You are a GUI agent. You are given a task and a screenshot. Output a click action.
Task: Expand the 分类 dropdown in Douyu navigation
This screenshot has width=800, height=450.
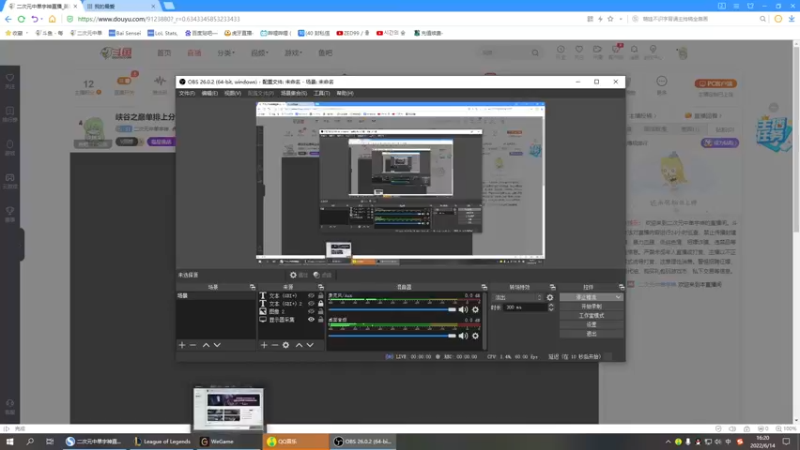coord(226,53)
